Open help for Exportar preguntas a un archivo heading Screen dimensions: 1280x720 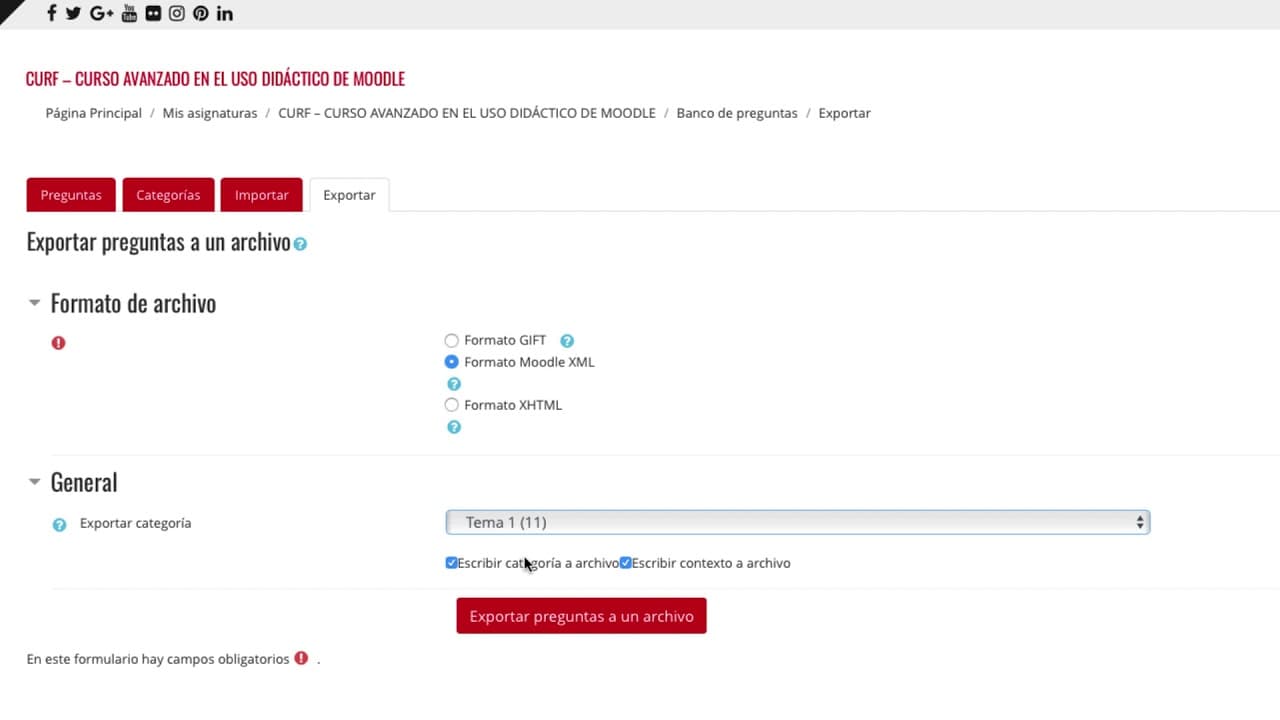pyautogui.click(x=300, y=244)
